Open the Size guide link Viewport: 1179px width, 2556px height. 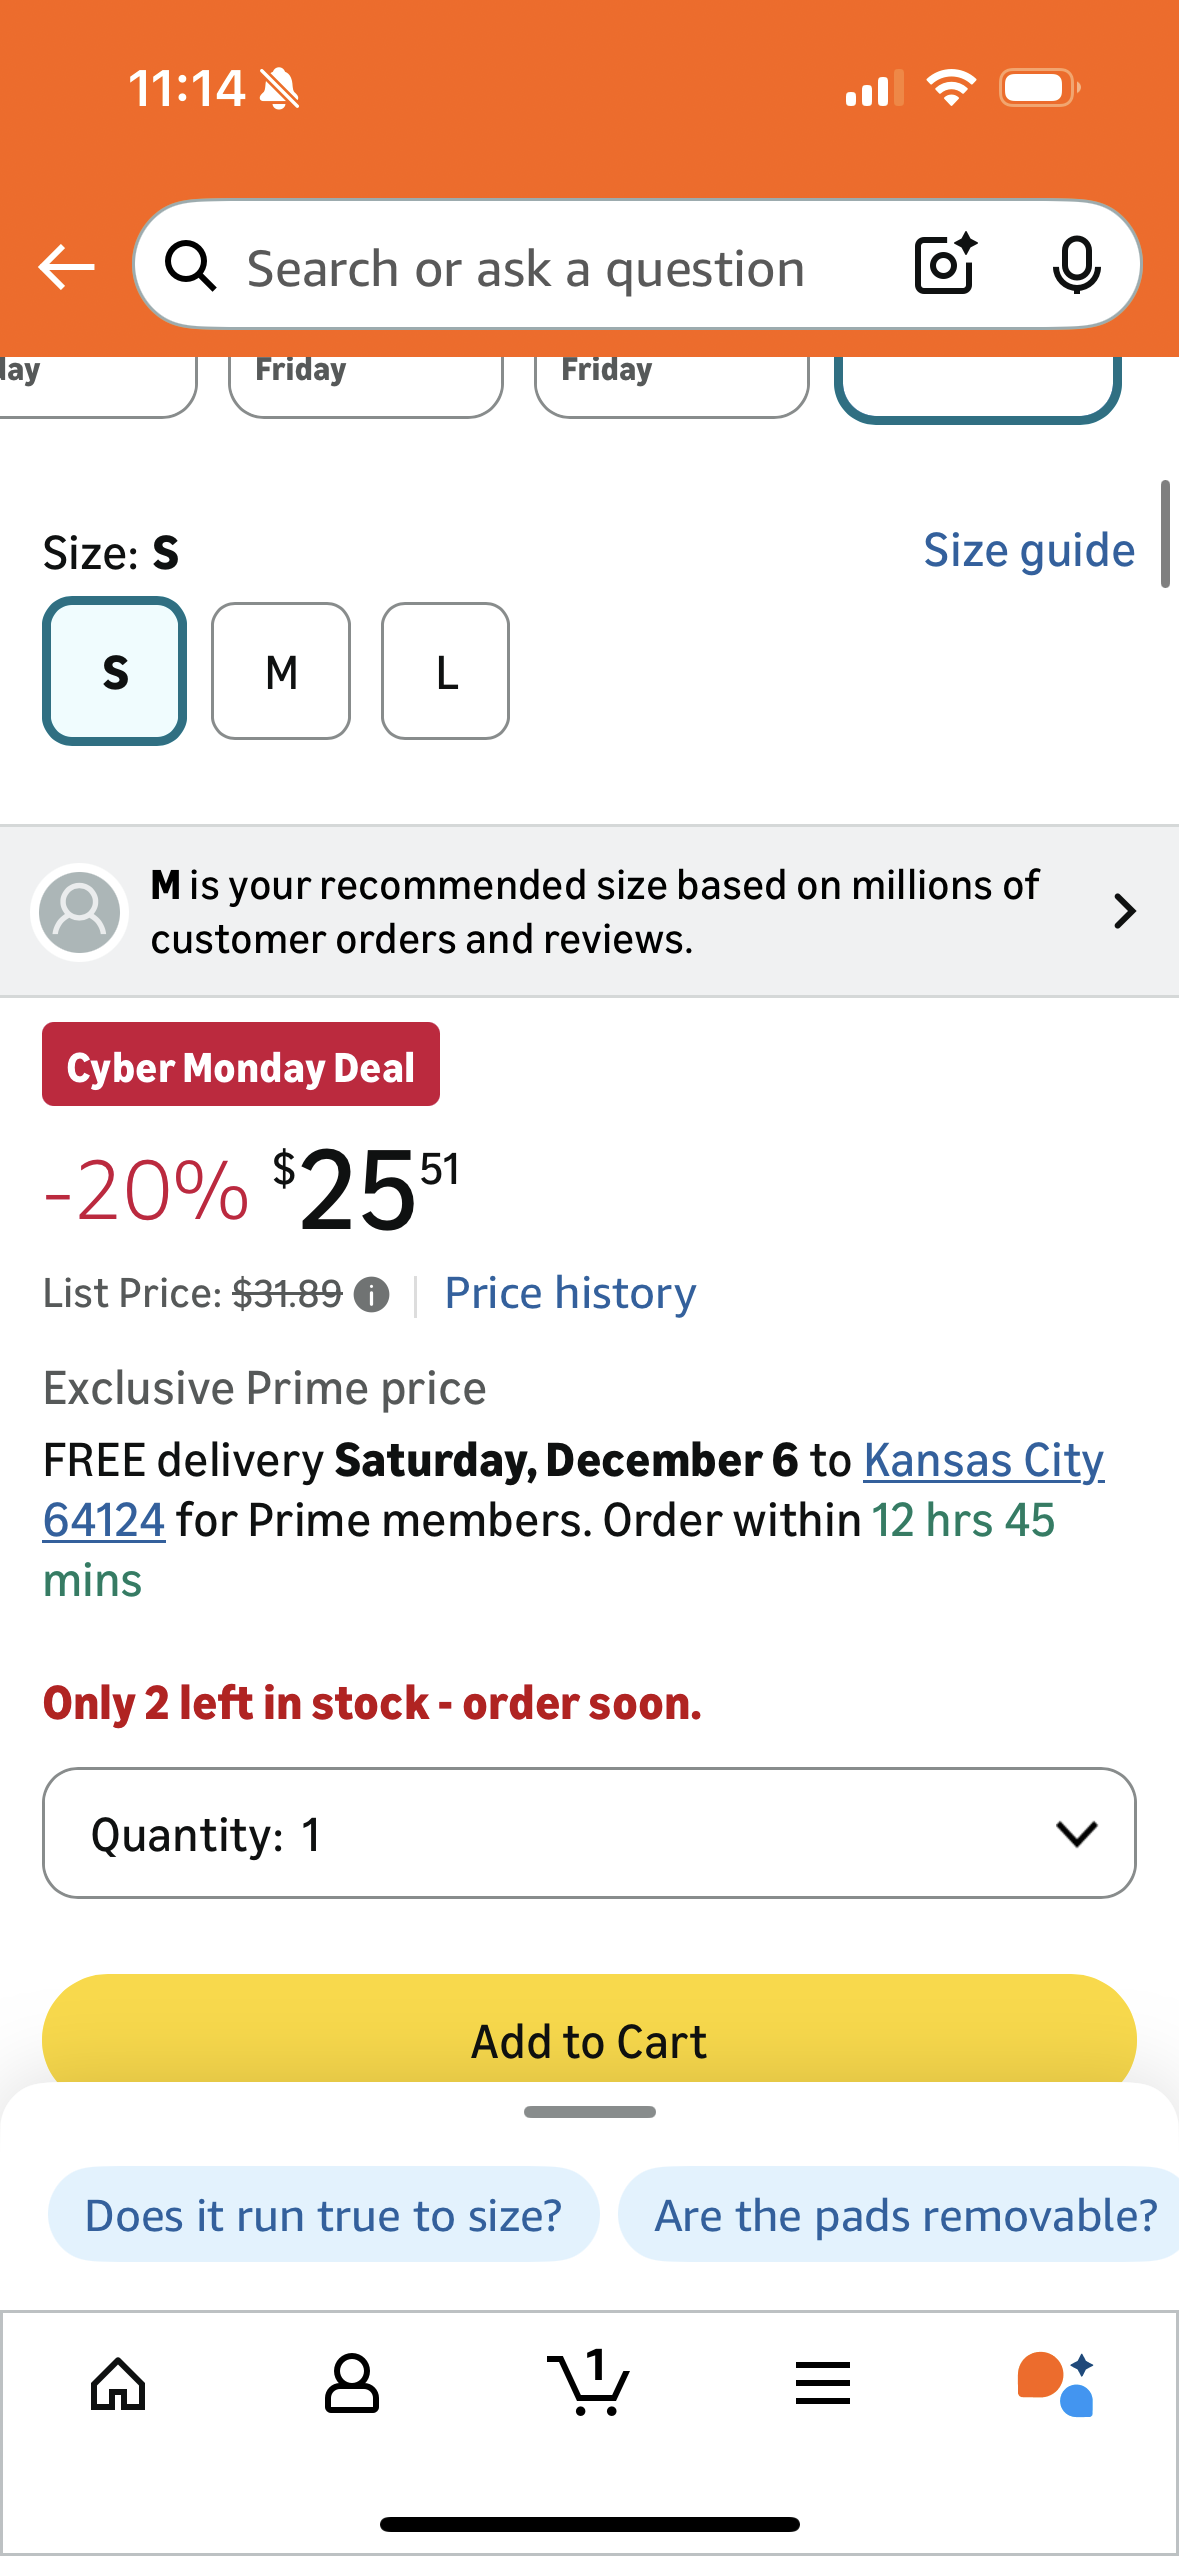(x=1028, y=550)
